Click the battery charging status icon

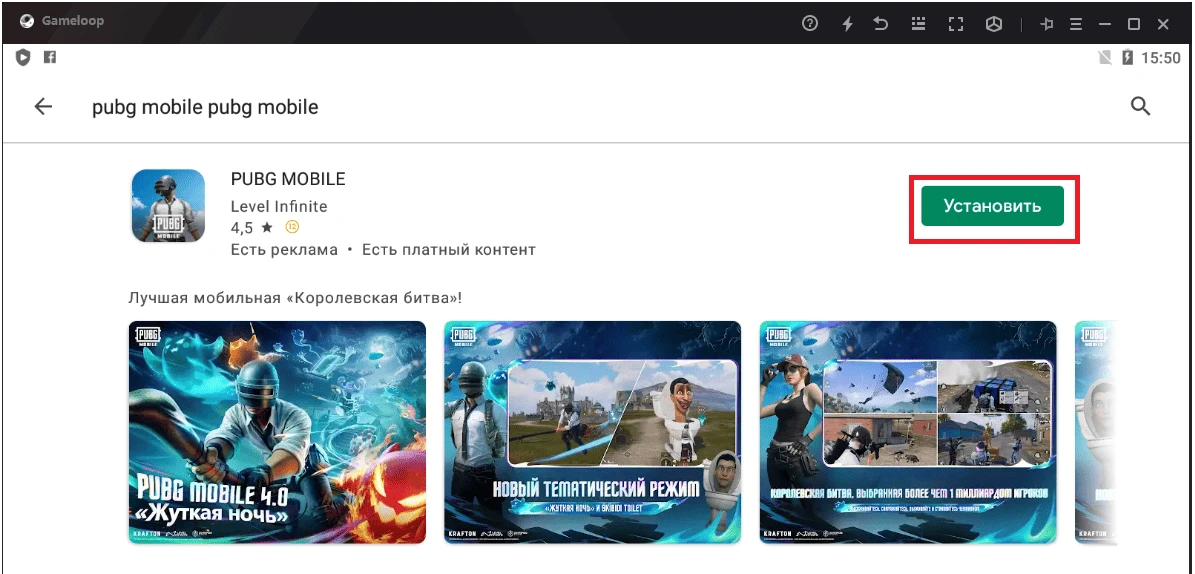pos(1128,58)
